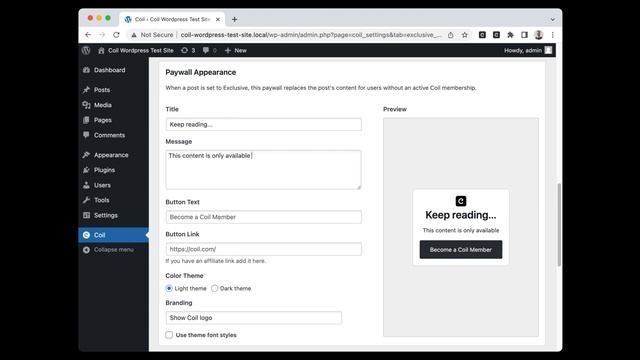Click the WordPress logo in admin bar

pos(86,50)
